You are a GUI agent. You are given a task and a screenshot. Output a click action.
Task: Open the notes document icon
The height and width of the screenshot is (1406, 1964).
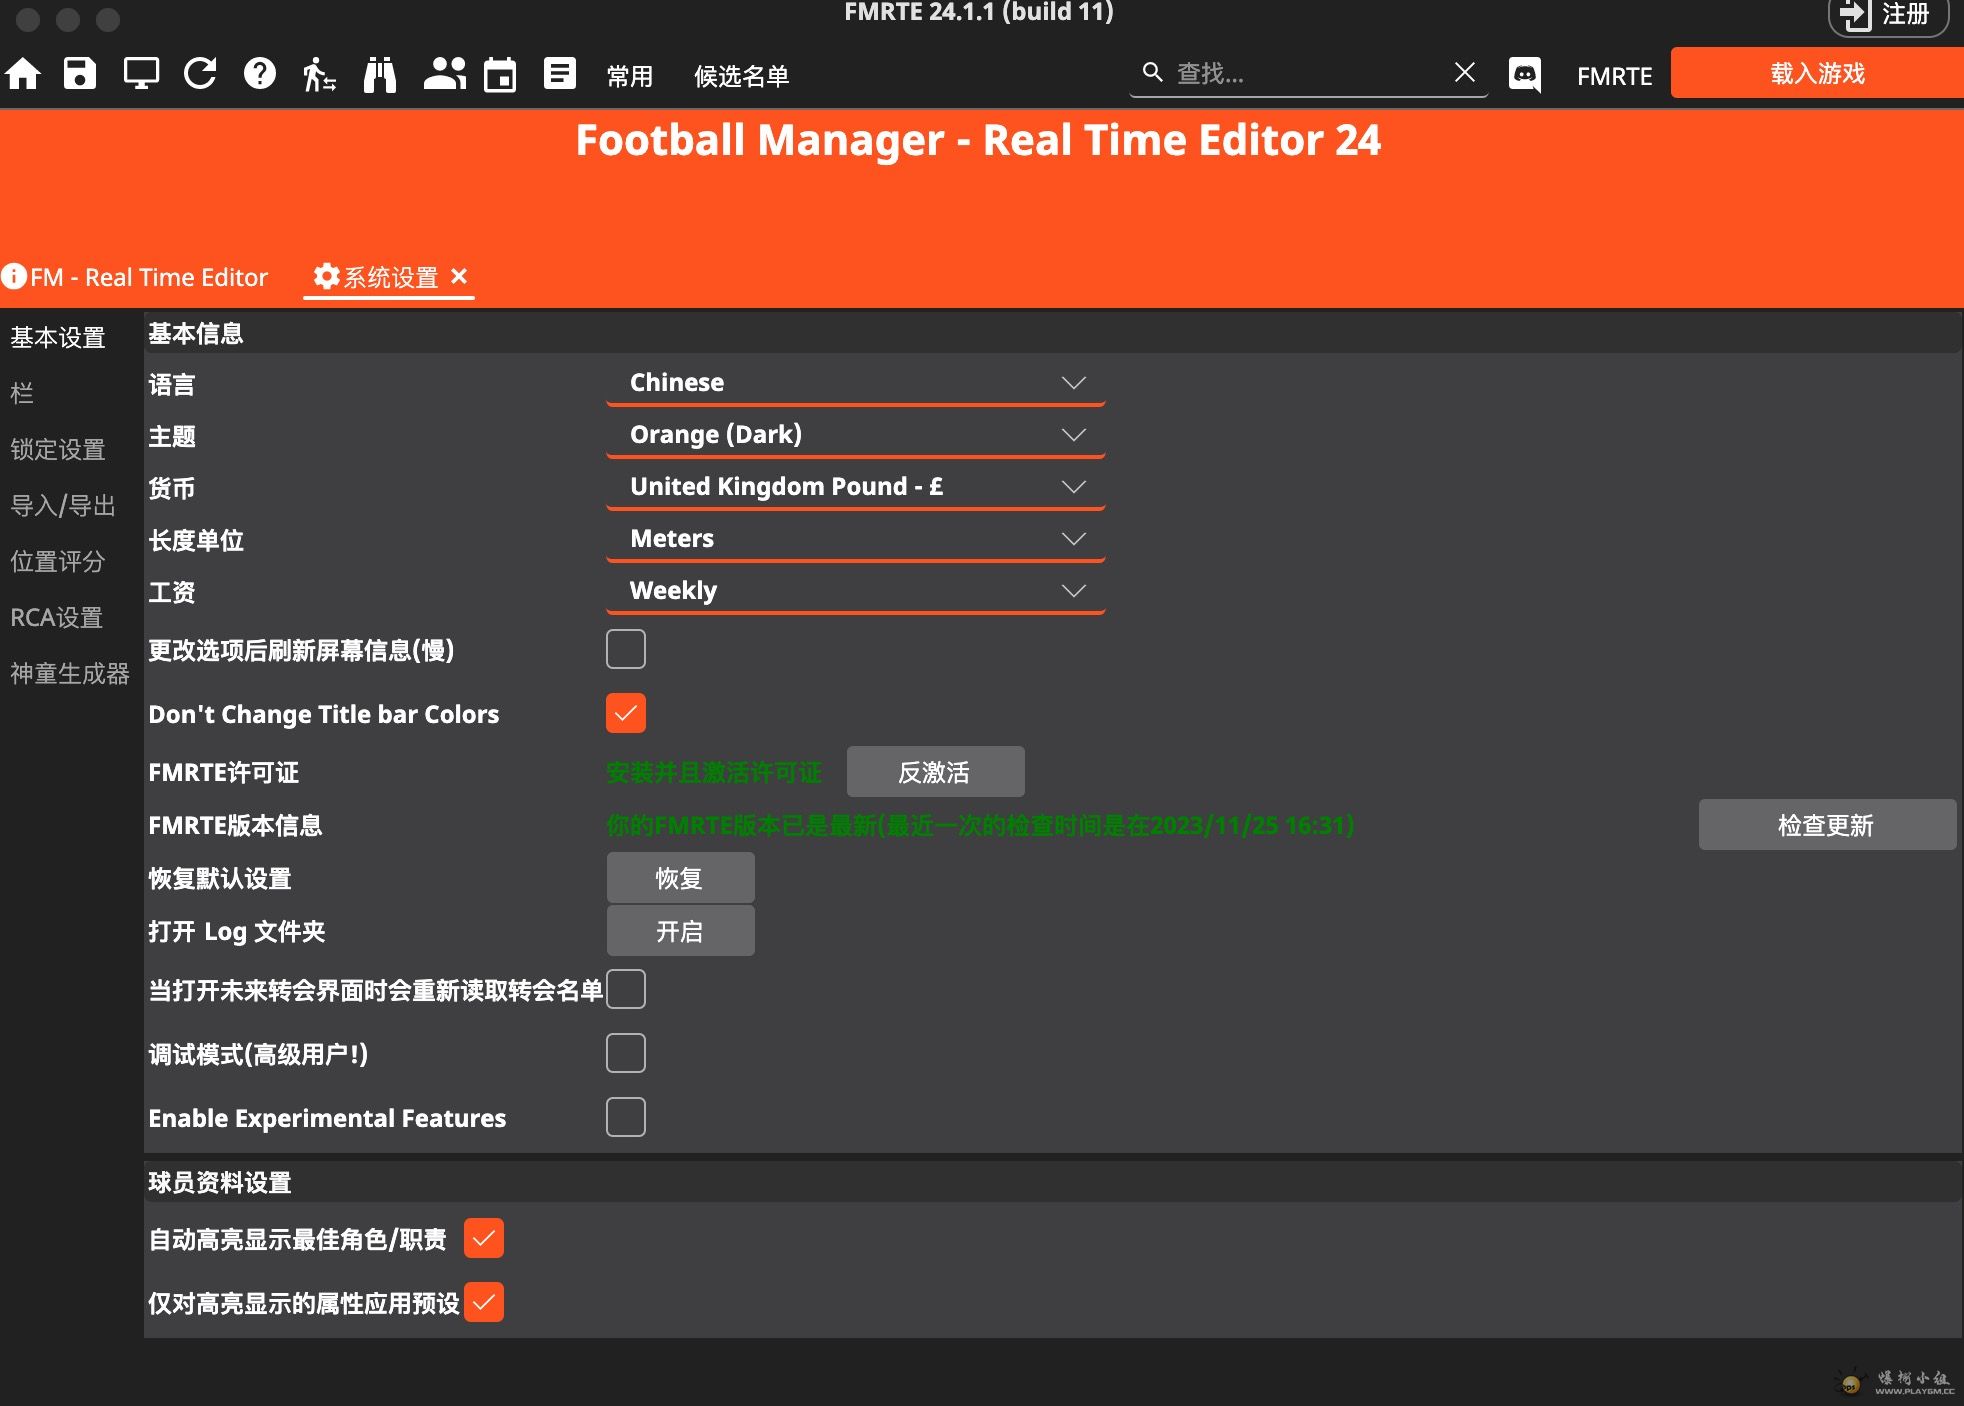pos(560,74)
